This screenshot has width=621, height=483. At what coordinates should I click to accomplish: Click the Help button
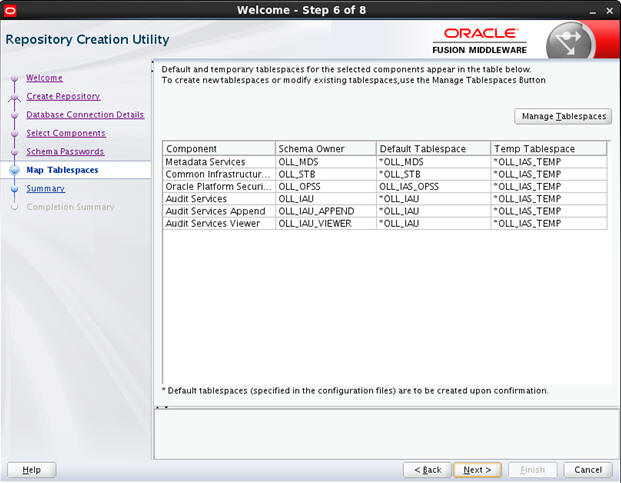click(x=32, y=470)
